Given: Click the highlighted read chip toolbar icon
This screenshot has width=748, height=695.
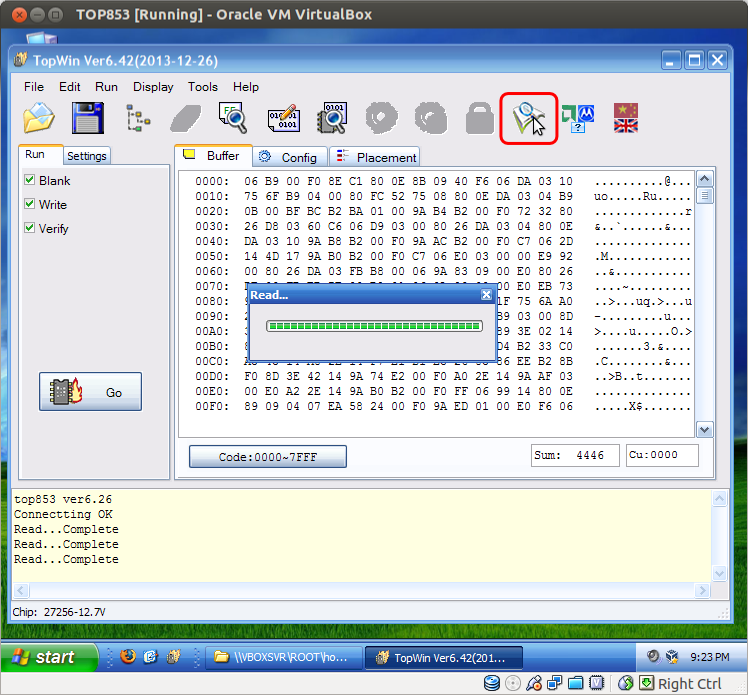Looking at the screenshot, I should pos(528,118).
